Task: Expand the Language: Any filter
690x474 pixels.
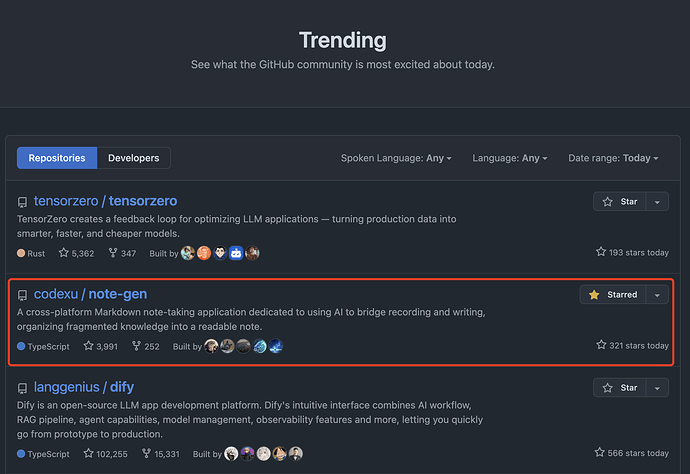Action: pos(510,158)
